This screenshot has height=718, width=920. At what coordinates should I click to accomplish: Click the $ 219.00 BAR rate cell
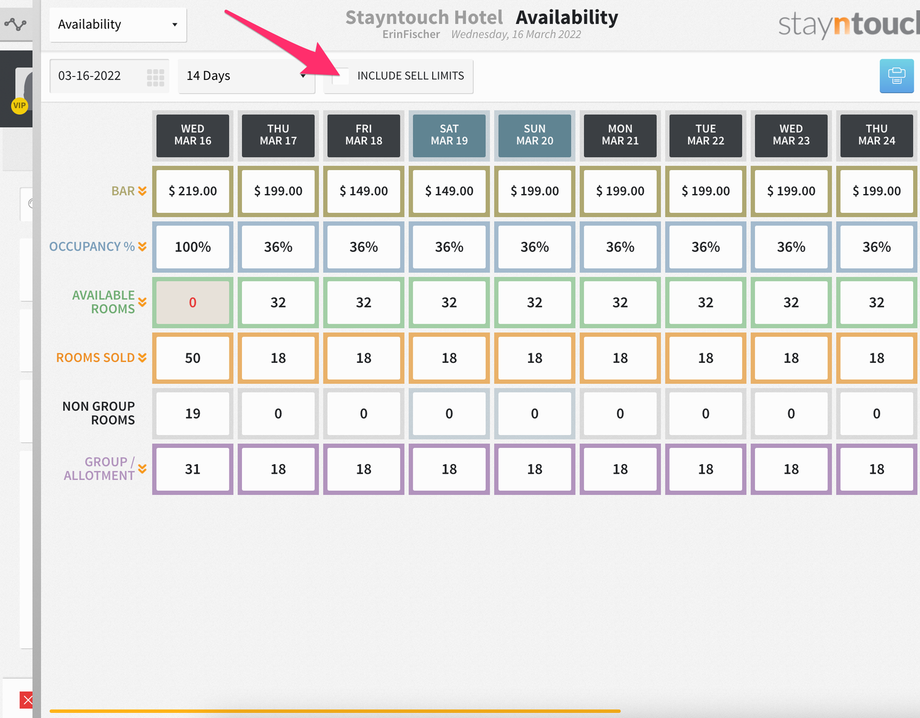tap(192, 191)
